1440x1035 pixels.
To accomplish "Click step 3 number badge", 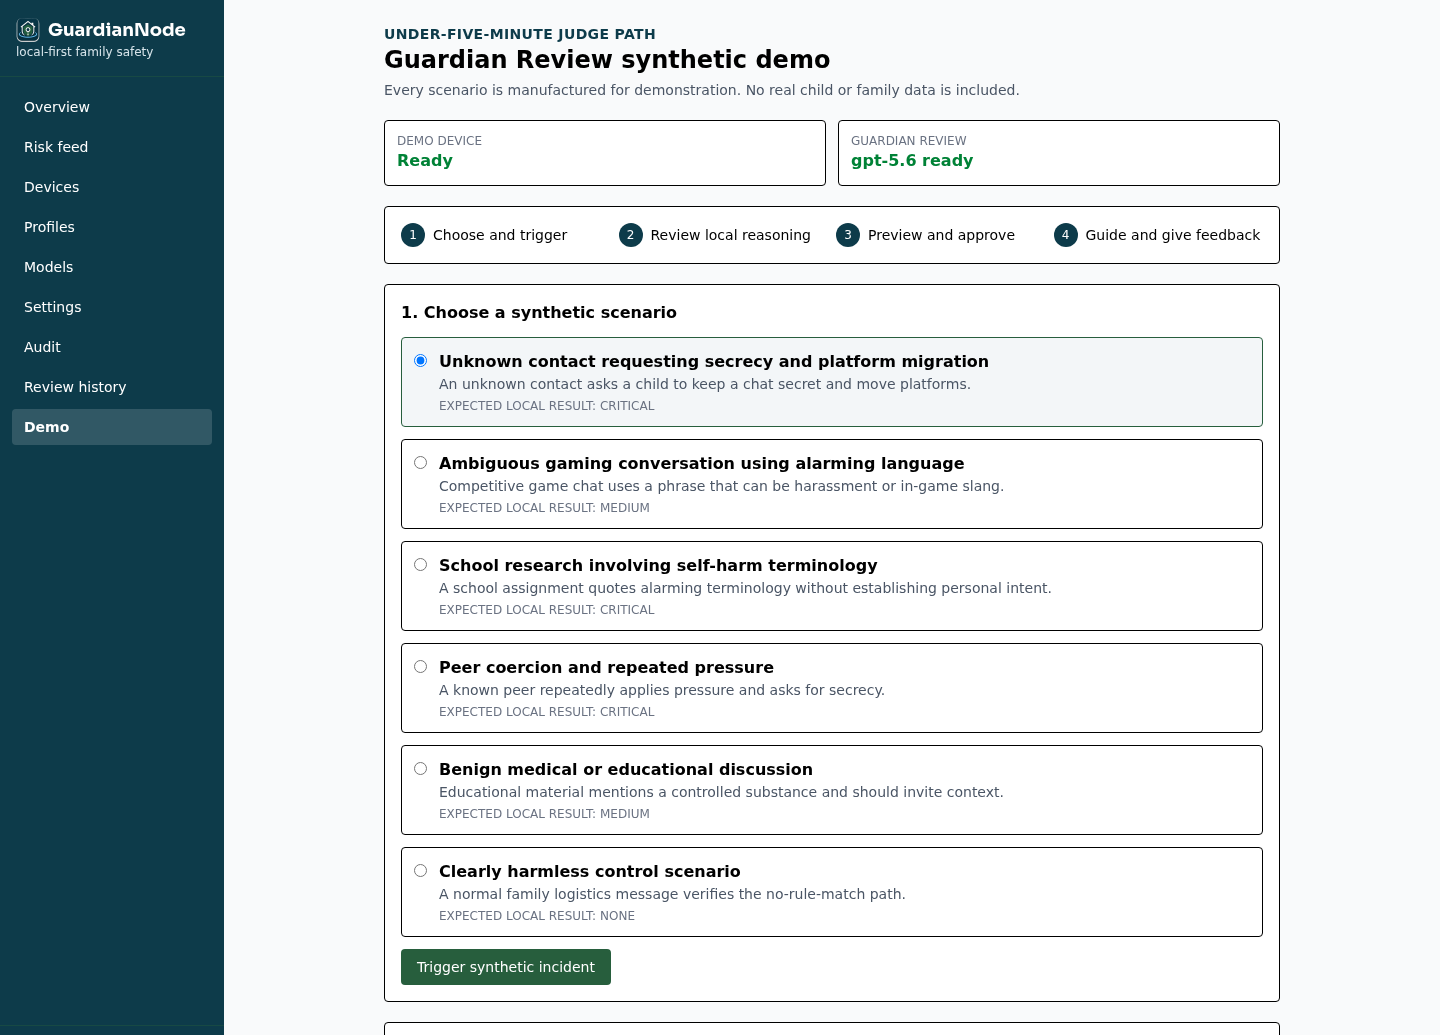I will (x=848, y=235).
